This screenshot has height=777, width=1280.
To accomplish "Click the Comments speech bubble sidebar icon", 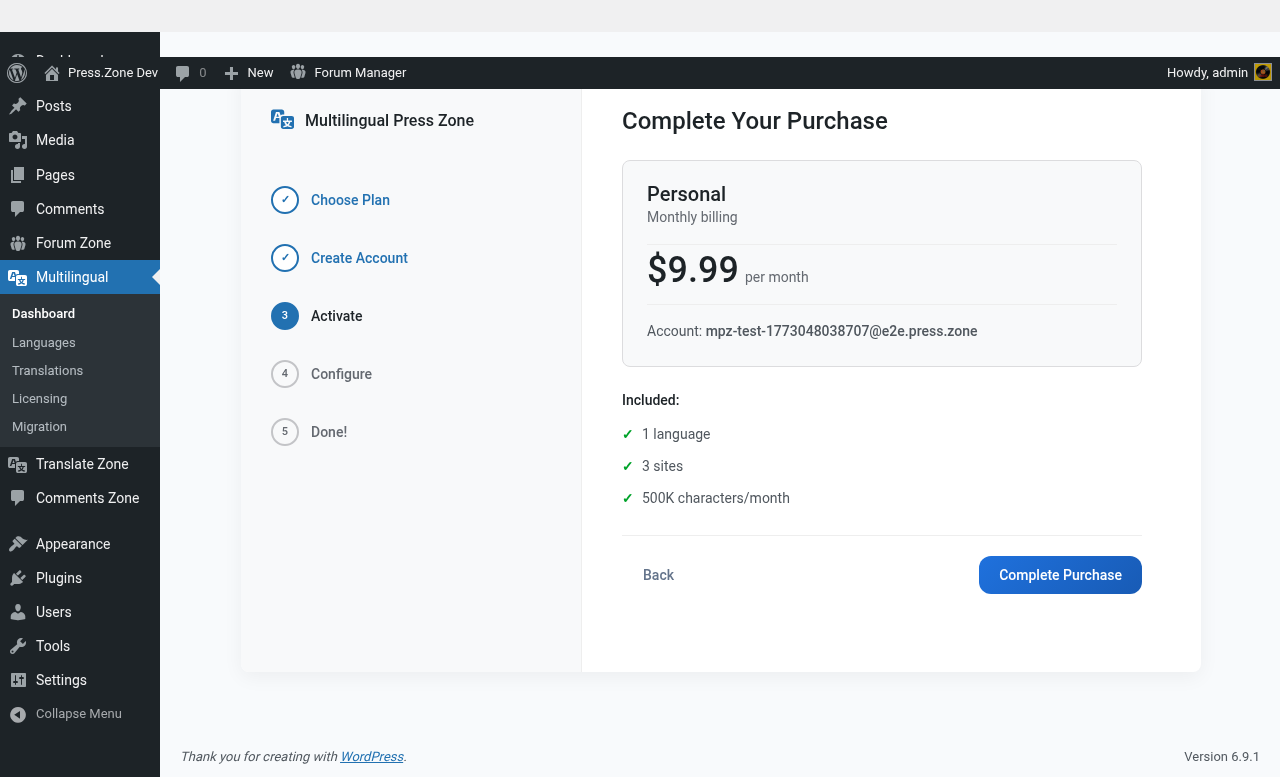I will click(x=18, y=209).
